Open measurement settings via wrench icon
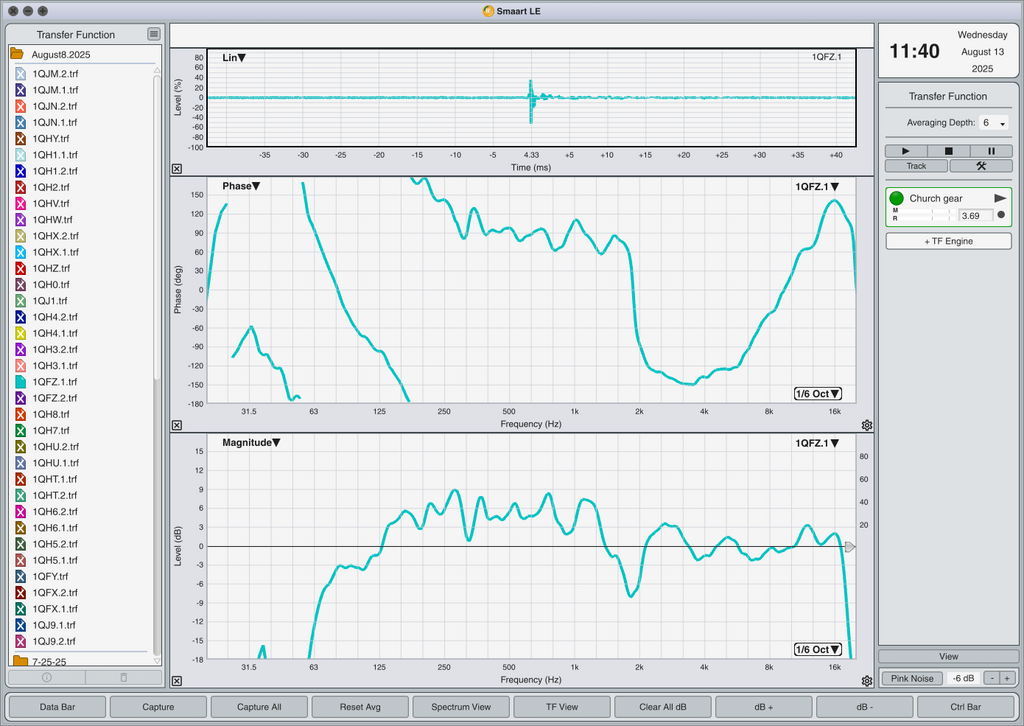1024x726 pixels. [981, 166]
